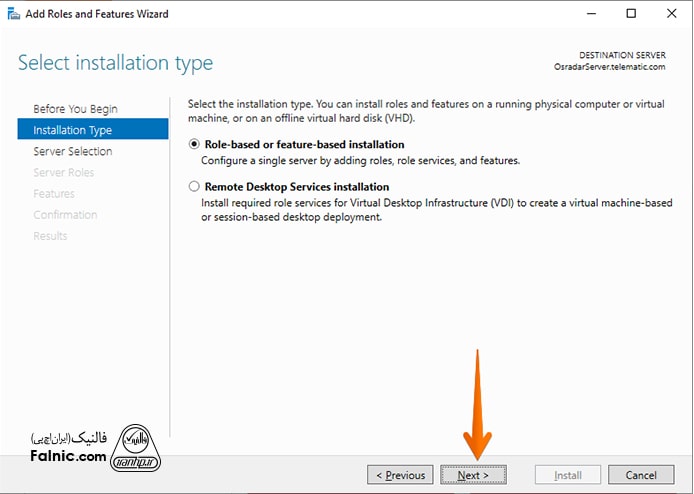Click the destination server name OsradarServer.telematic.com
This screenshot has width=694, height=494.
pos(608,66)
